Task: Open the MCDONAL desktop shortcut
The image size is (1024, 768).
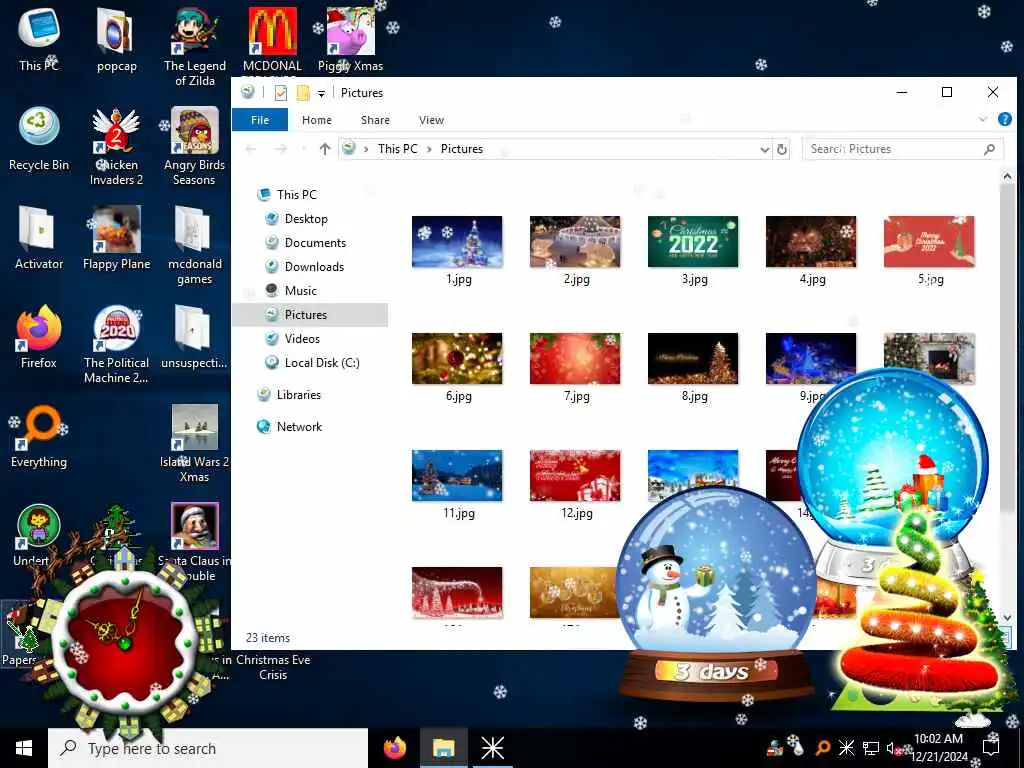Action: pyautogui.click(x=272, y=39)
